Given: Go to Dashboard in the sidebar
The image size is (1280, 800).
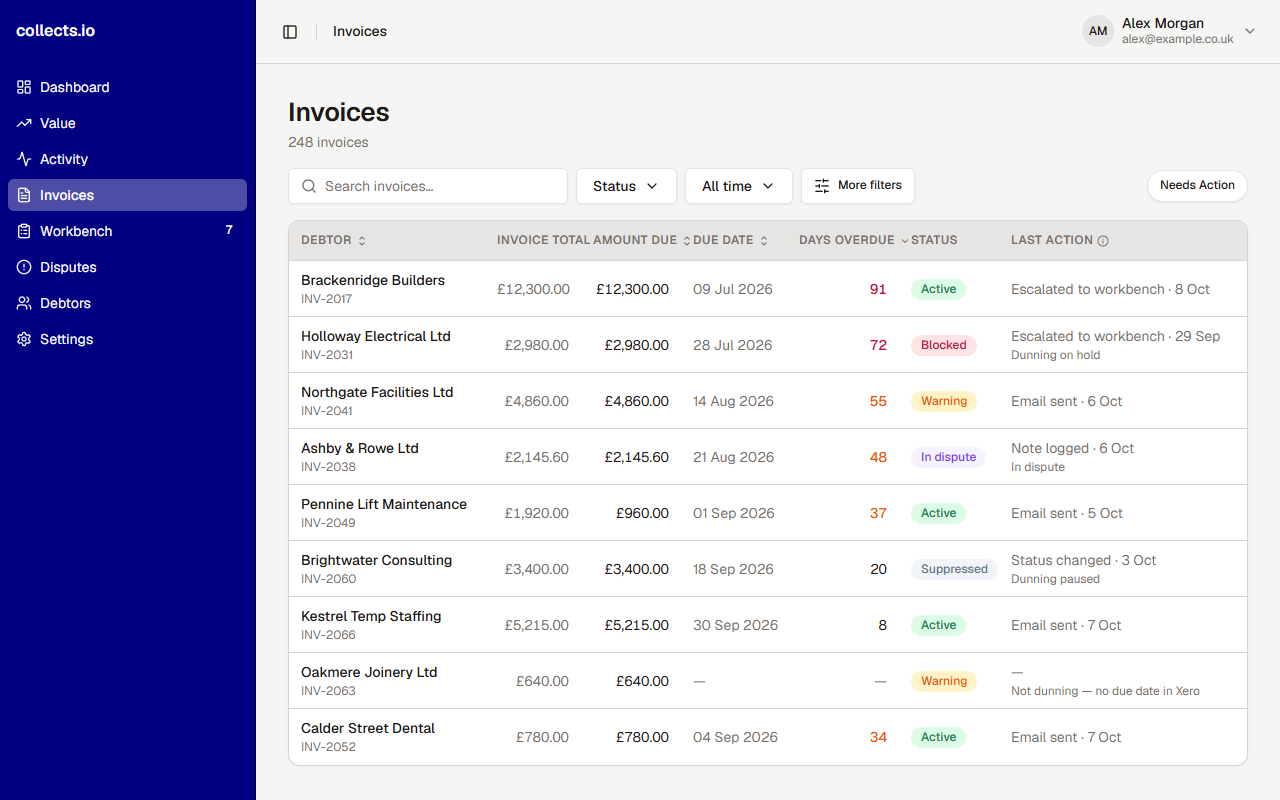Looking at the screenshot, I should click(127, 87).
